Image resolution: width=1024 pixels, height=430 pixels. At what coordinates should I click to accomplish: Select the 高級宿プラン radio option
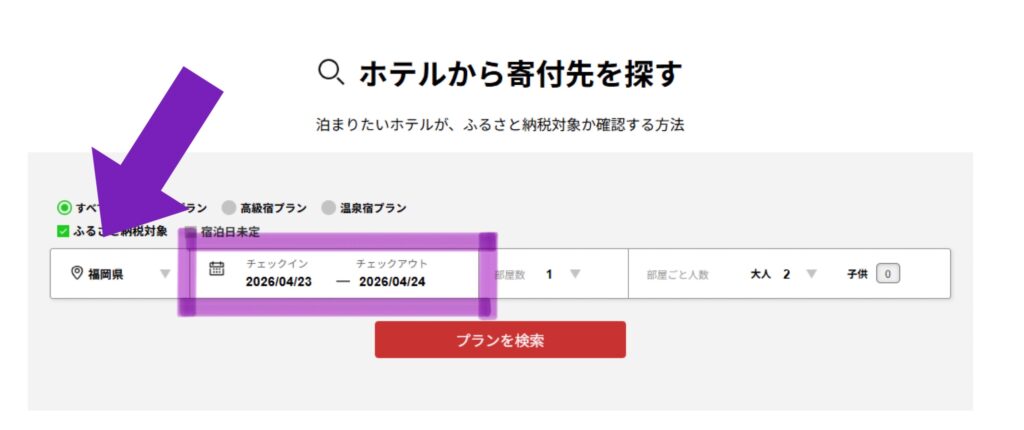coord(229,208)
